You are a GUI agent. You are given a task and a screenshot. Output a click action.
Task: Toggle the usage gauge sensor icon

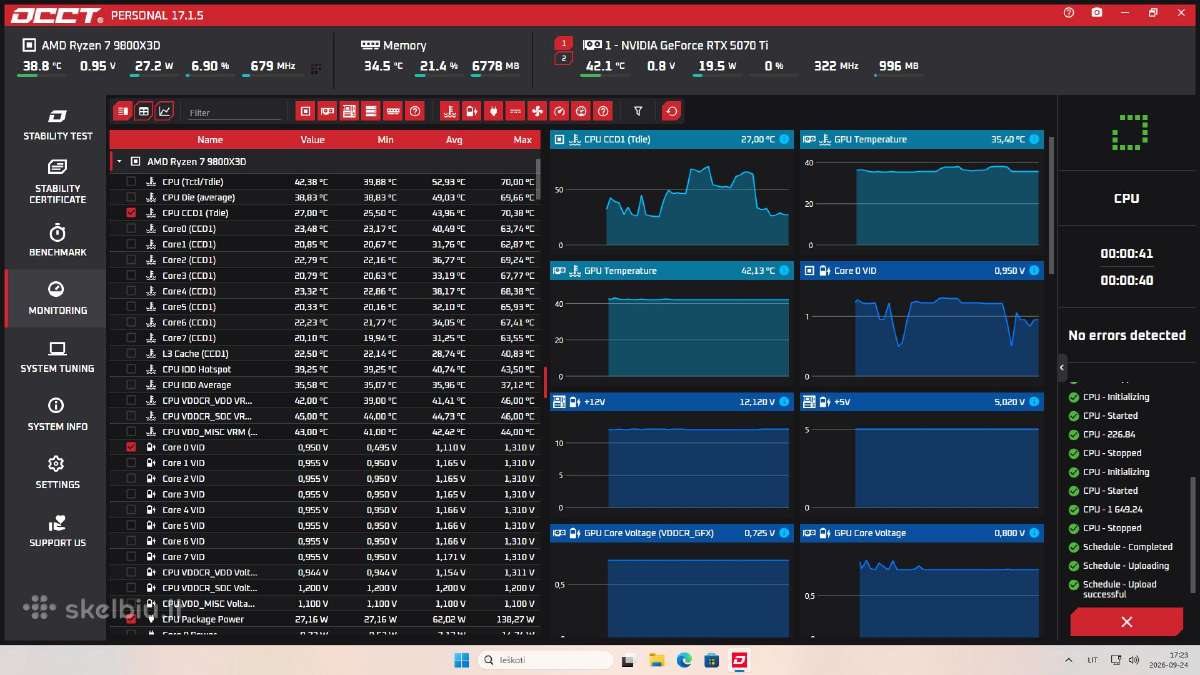coord(581,111)
